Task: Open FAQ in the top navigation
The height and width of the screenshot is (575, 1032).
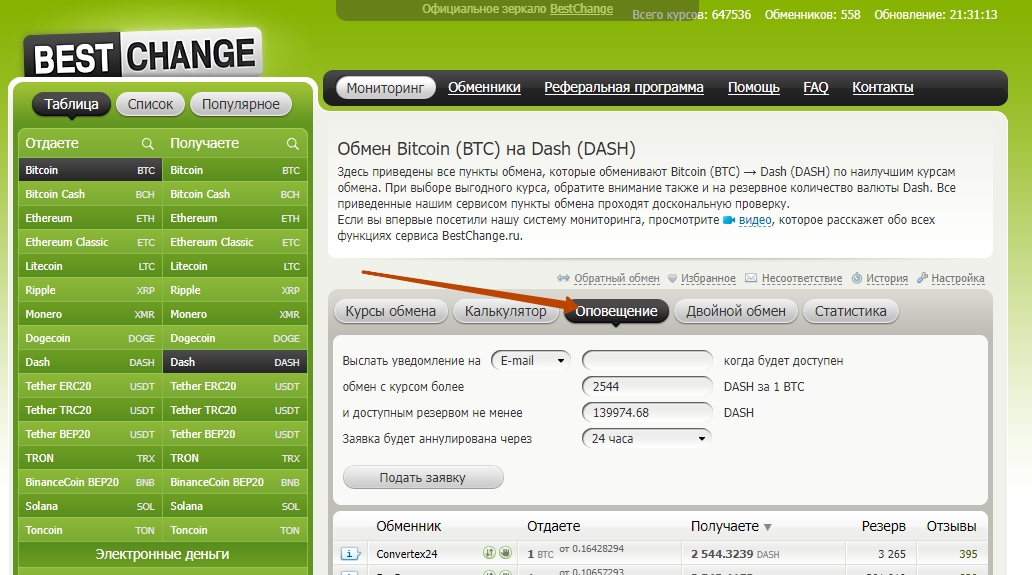Action: point(815,88)
